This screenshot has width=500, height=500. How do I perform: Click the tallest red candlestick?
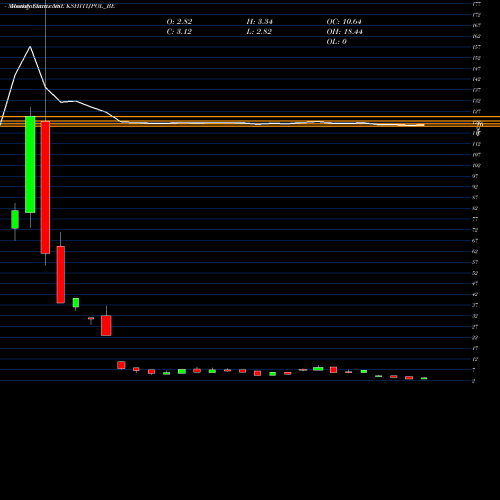click(x=45, y=187)
